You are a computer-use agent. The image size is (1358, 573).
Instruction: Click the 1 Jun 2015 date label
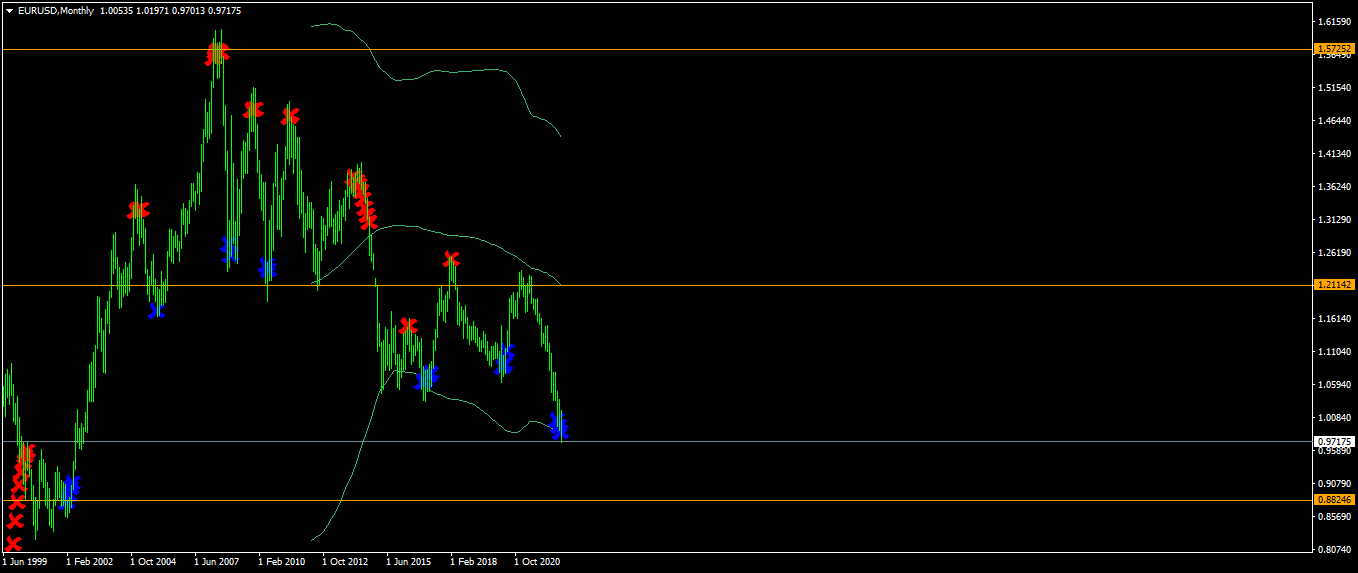[x=409, y=562]
